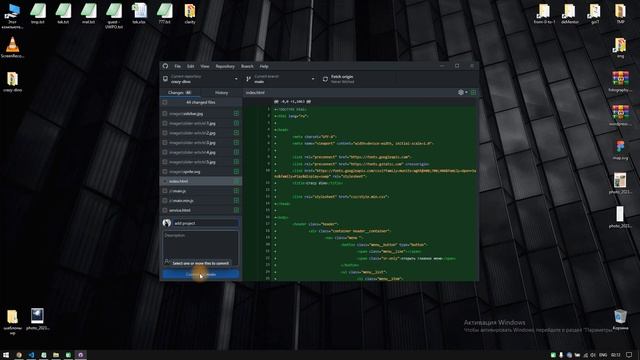The width and height of the screenshot is (640, 360).
Task: Click the green expand-diff icon beside the gear
Action: point(473,93)
